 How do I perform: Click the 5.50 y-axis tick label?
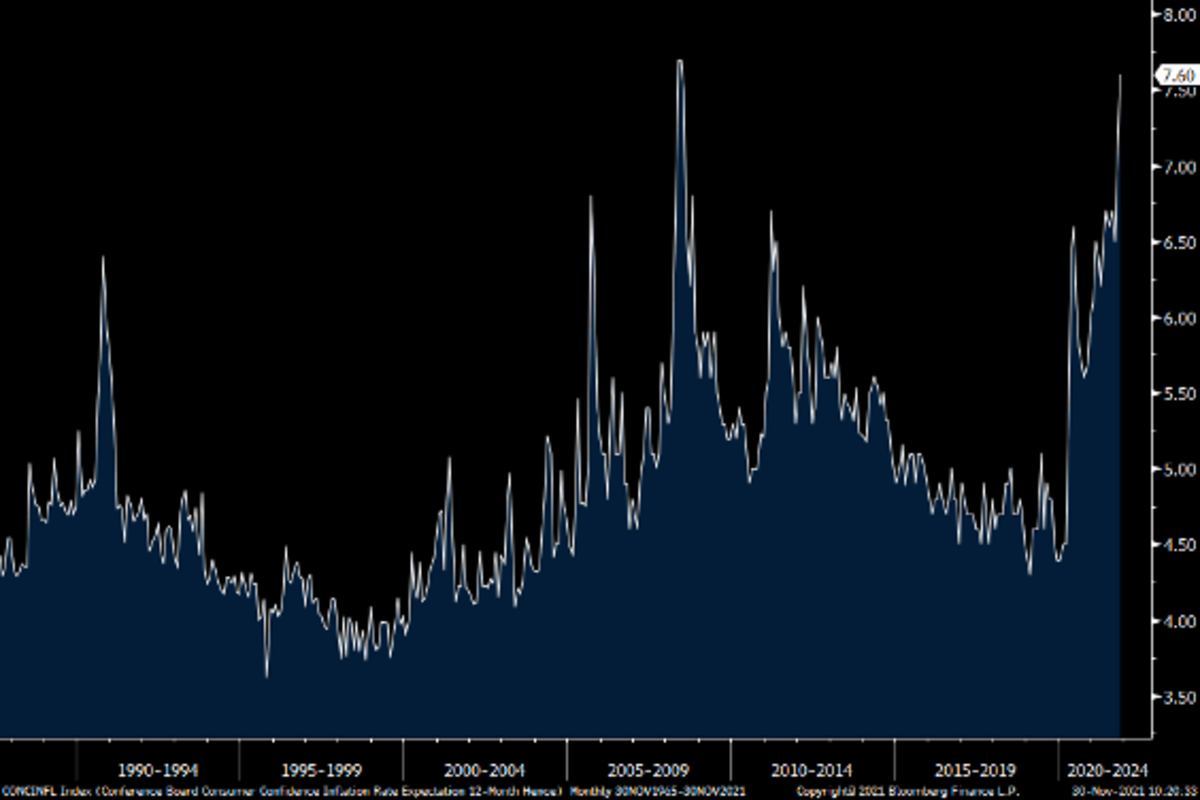1177,394
